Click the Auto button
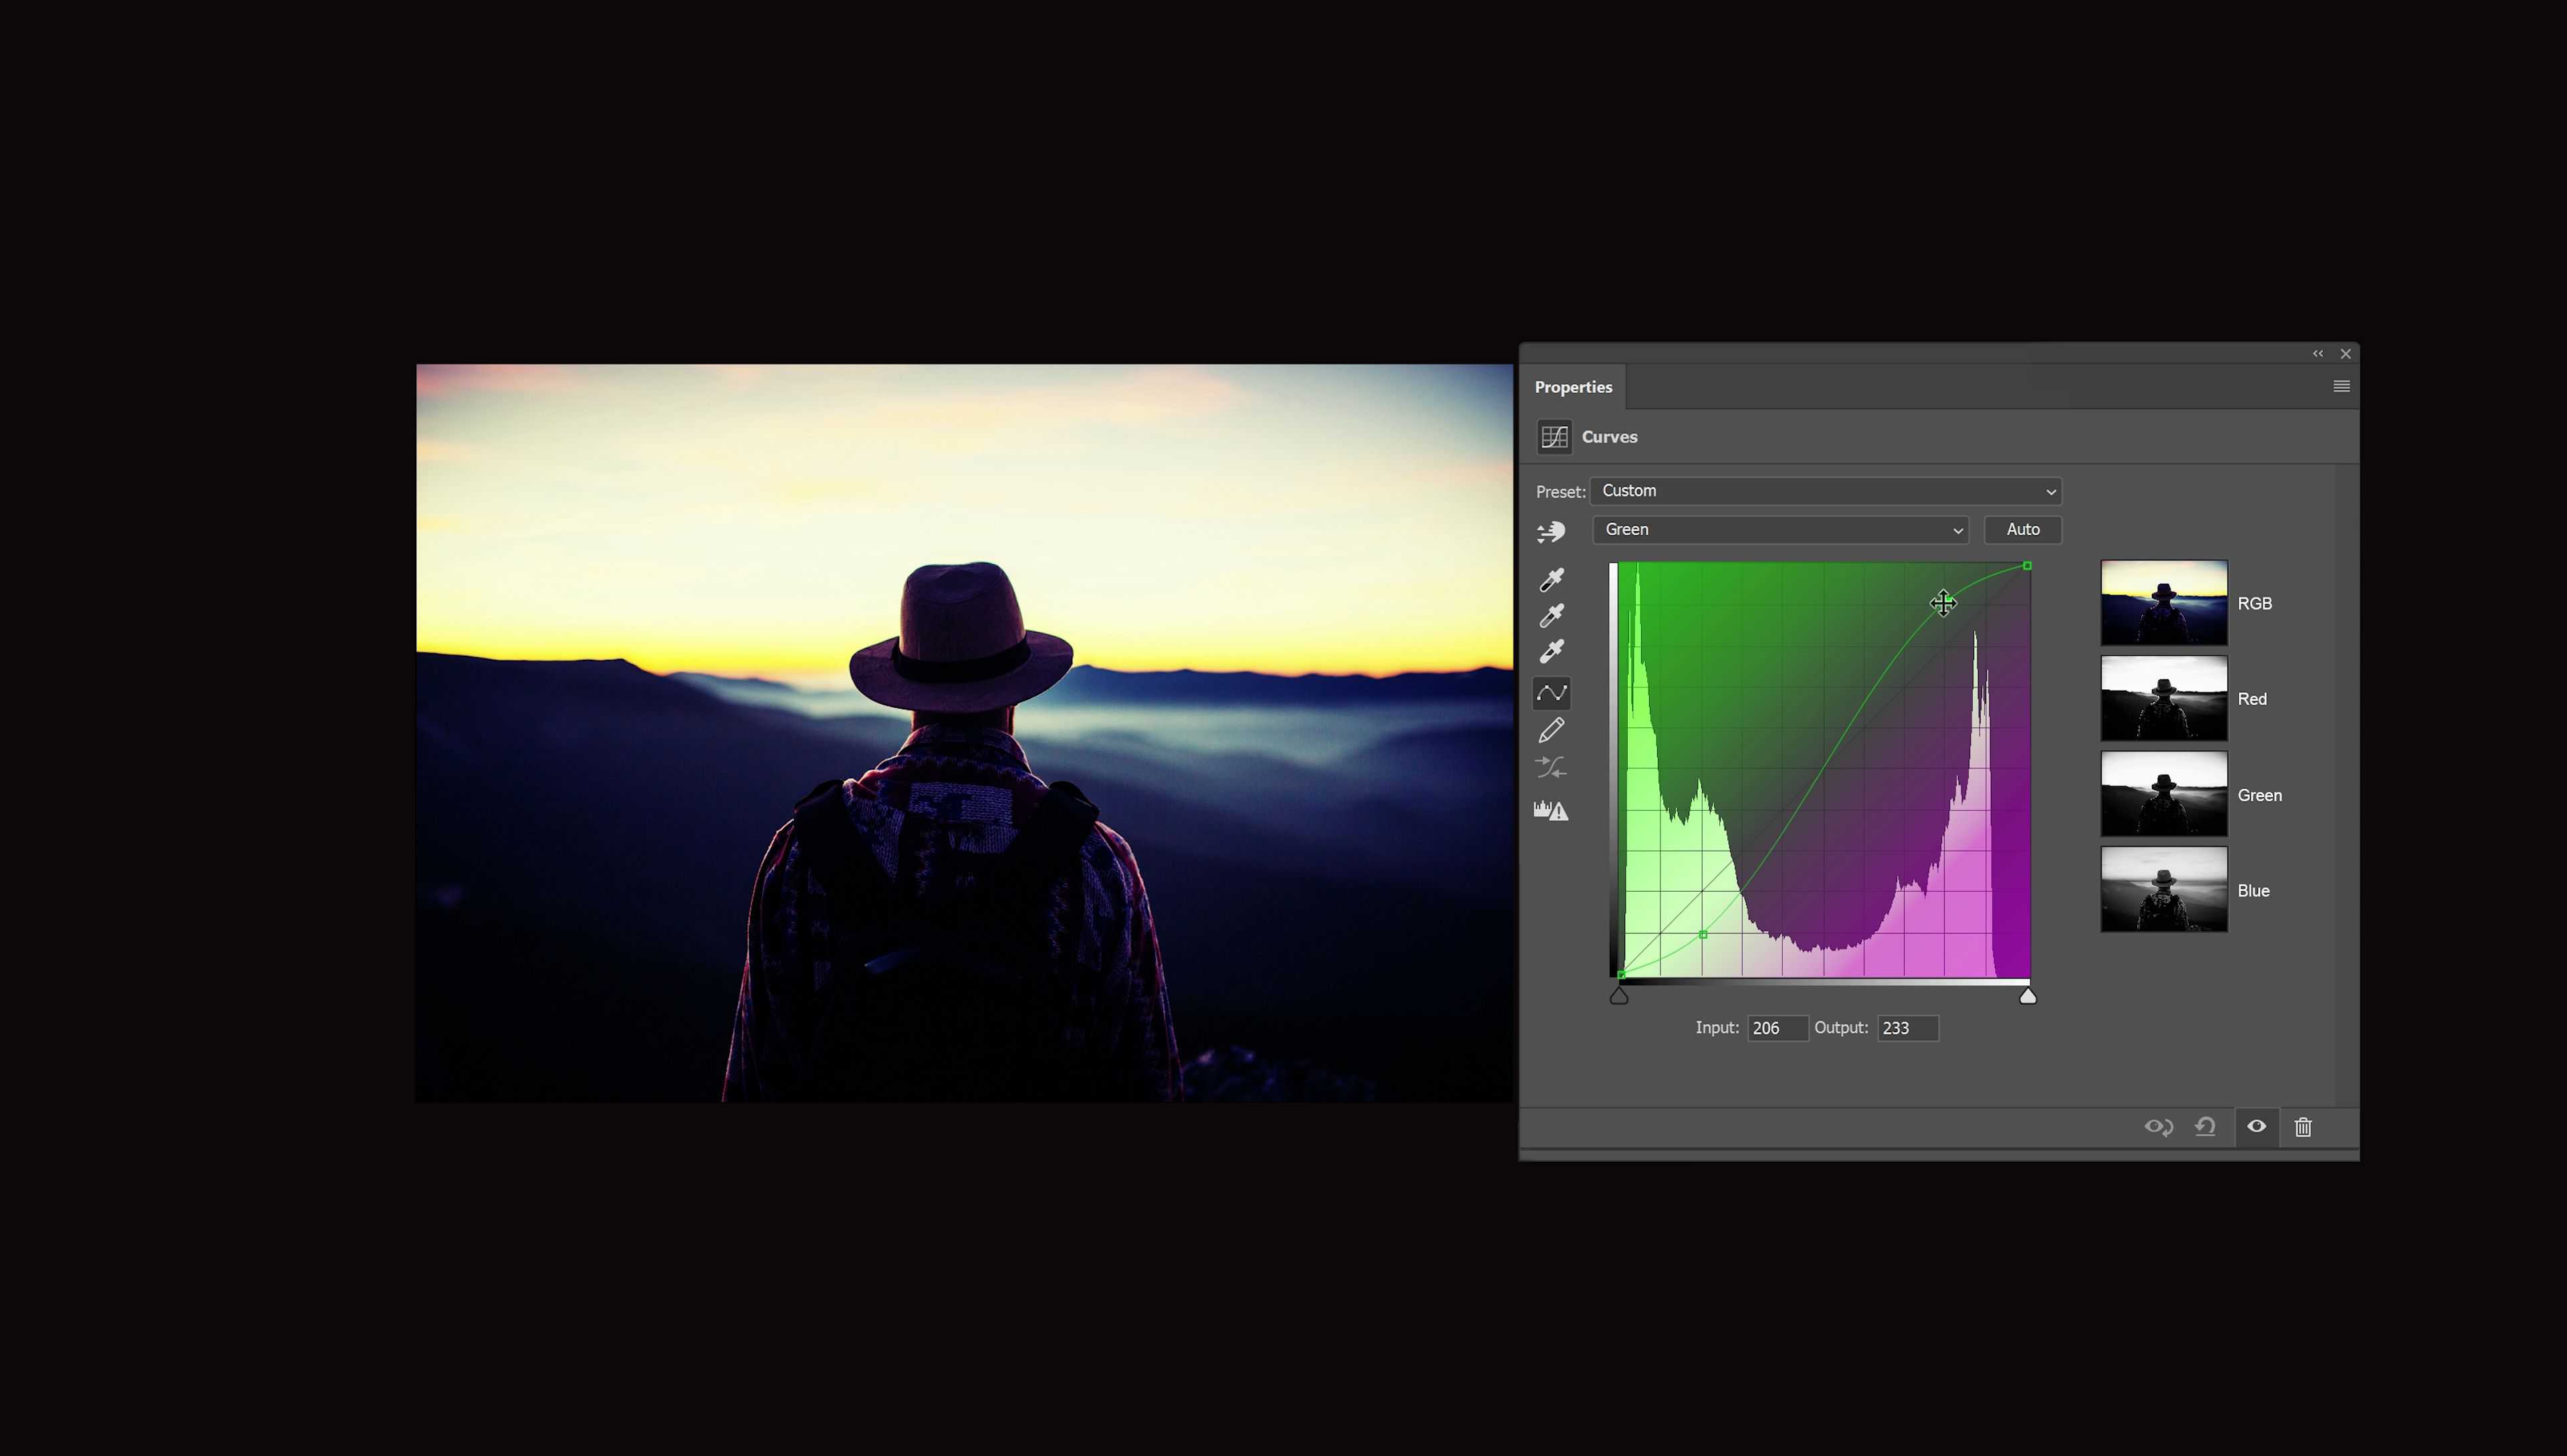Screen dimensions: 2567x1456 point(2022,530)
